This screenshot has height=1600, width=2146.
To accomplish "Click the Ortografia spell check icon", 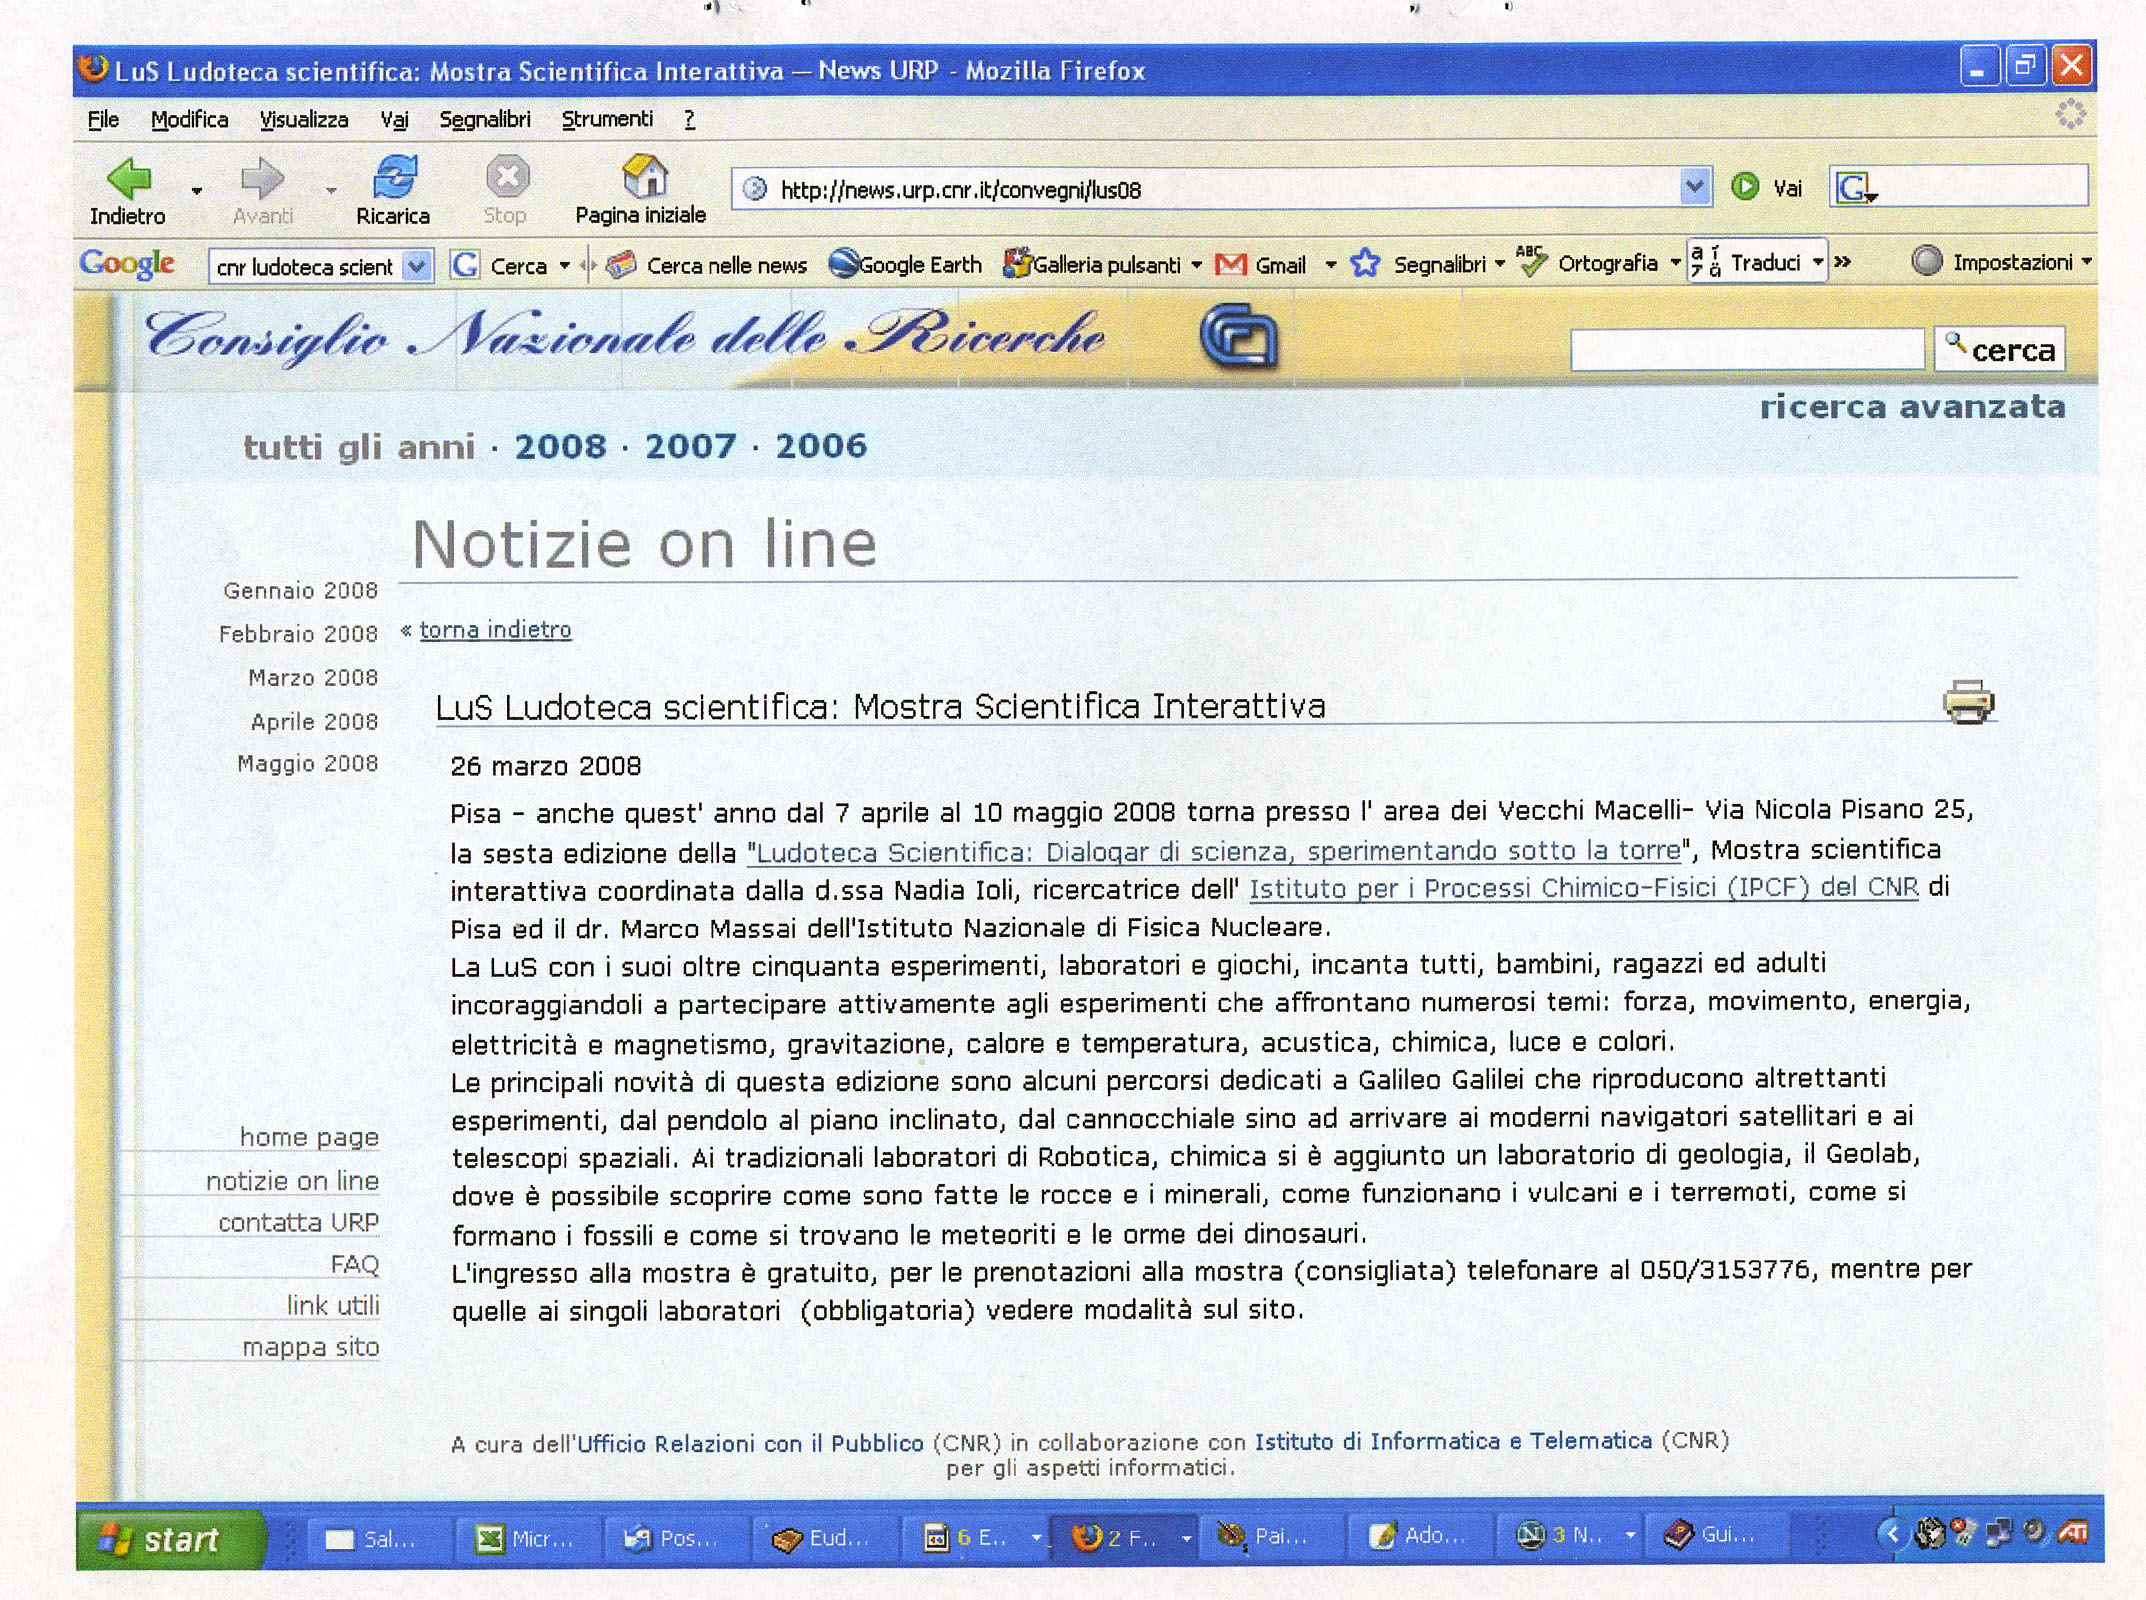I will click(1530, 262).
